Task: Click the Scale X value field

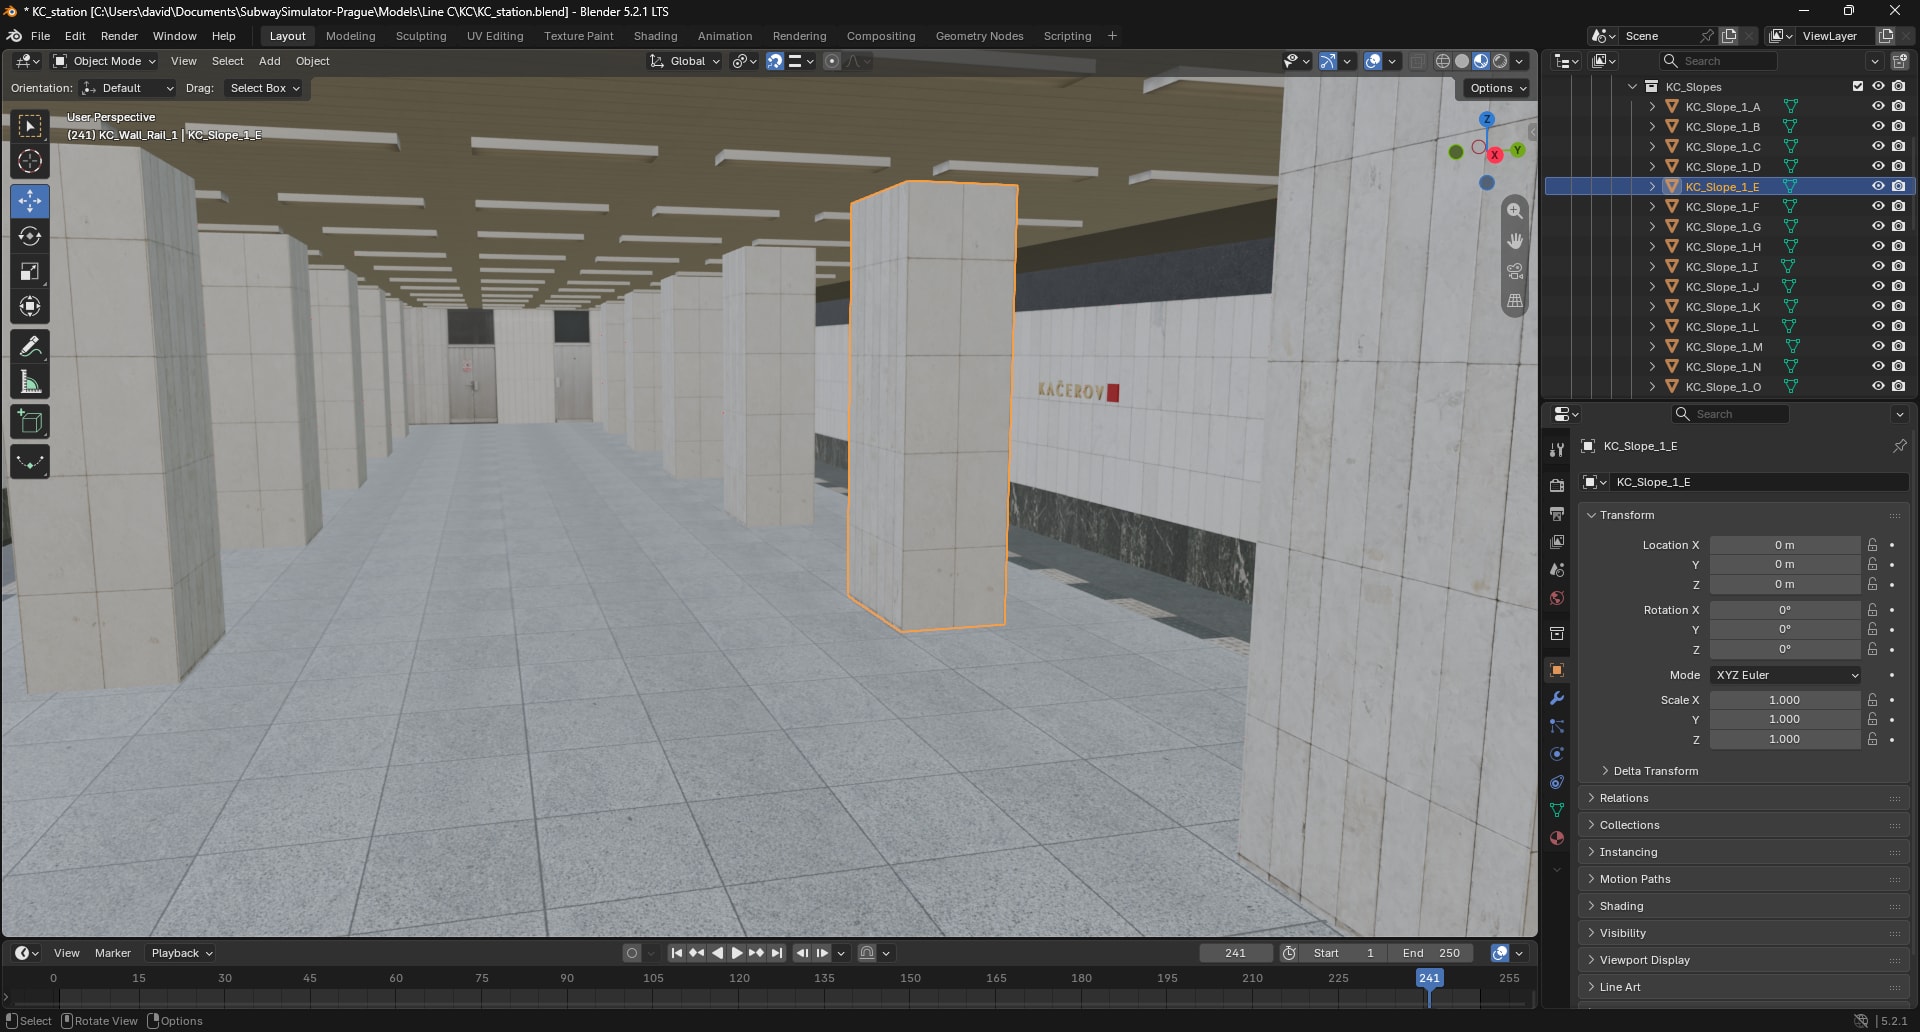Action: [x=1785, y=700]
